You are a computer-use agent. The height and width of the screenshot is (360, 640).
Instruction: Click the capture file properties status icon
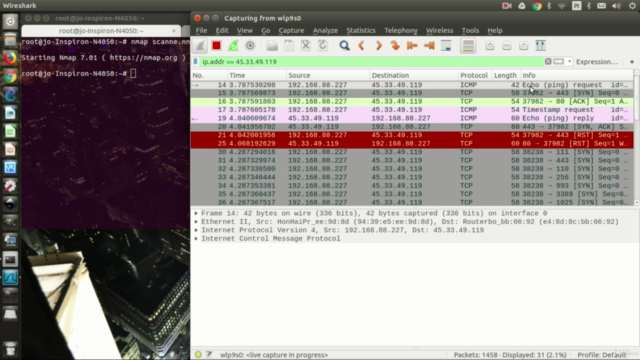click(209, 355)
